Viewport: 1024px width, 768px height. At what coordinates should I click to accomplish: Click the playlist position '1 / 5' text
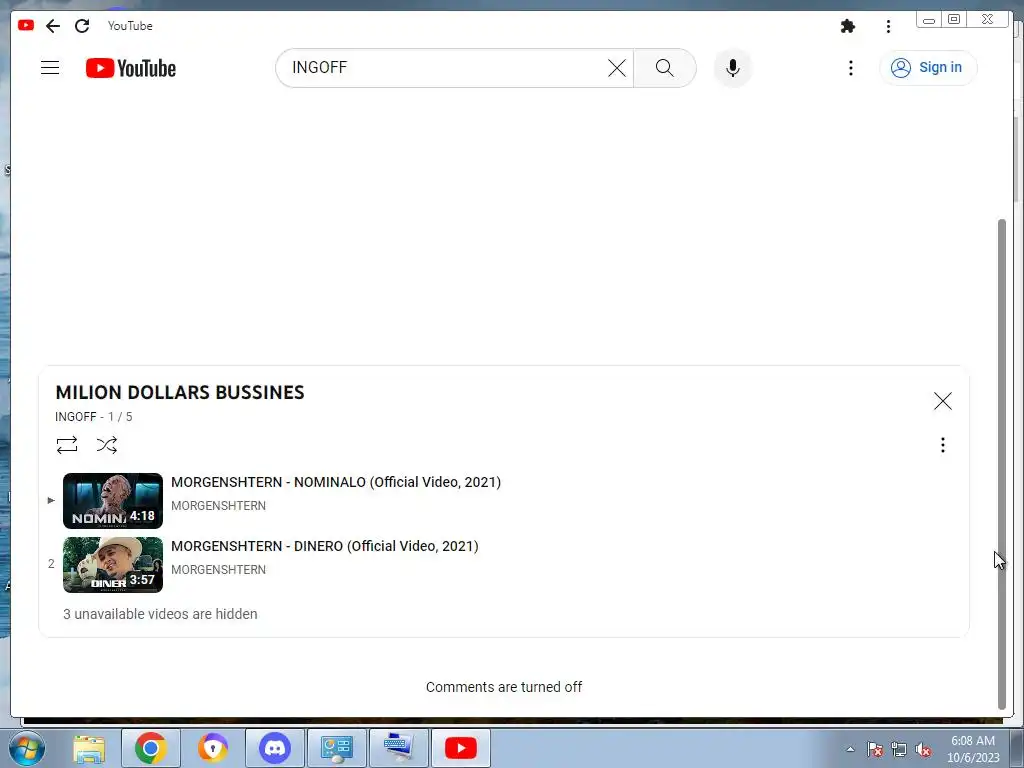click(120, 417)
